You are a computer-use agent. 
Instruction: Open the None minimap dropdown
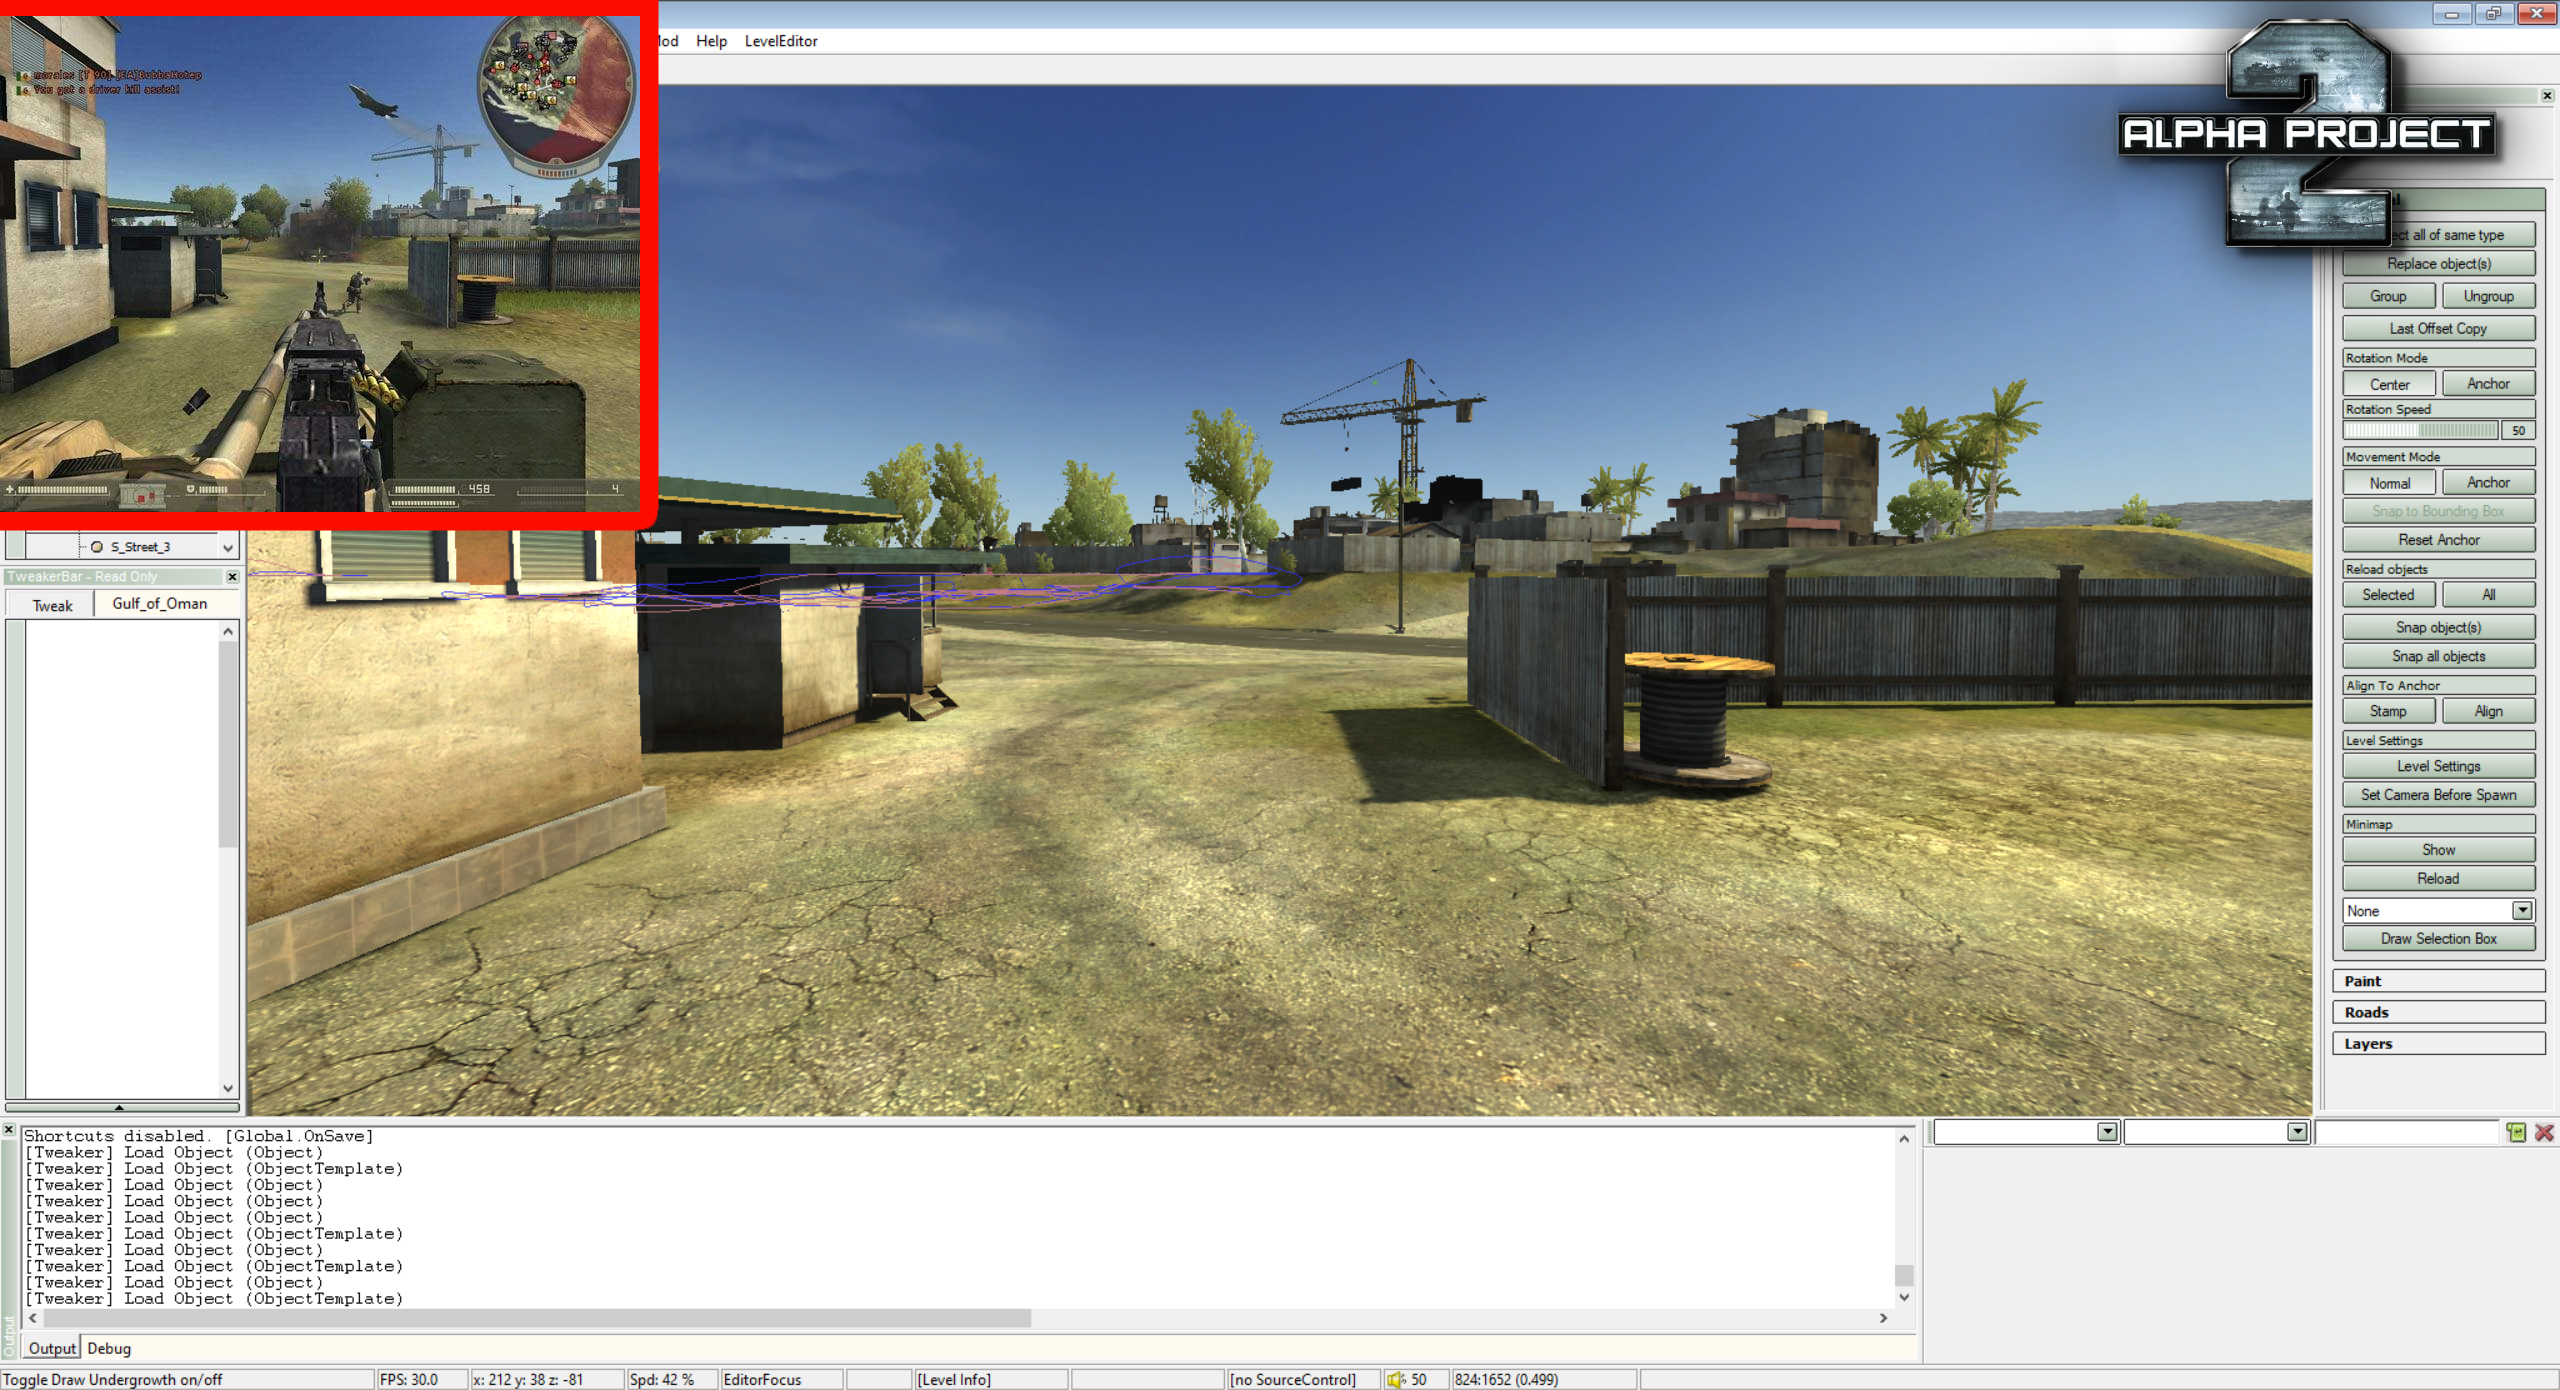[2522, 911]
